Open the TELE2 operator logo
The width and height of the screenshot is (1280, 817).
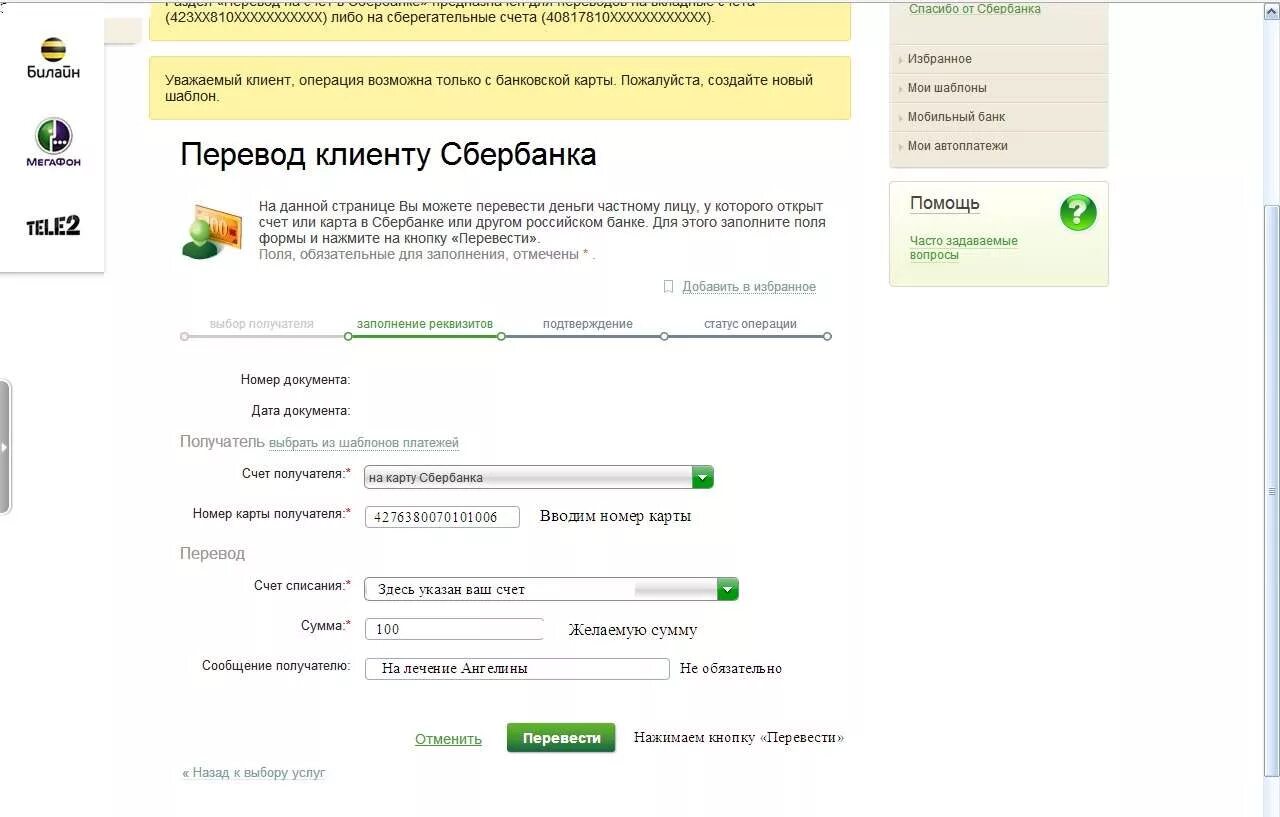53,226
